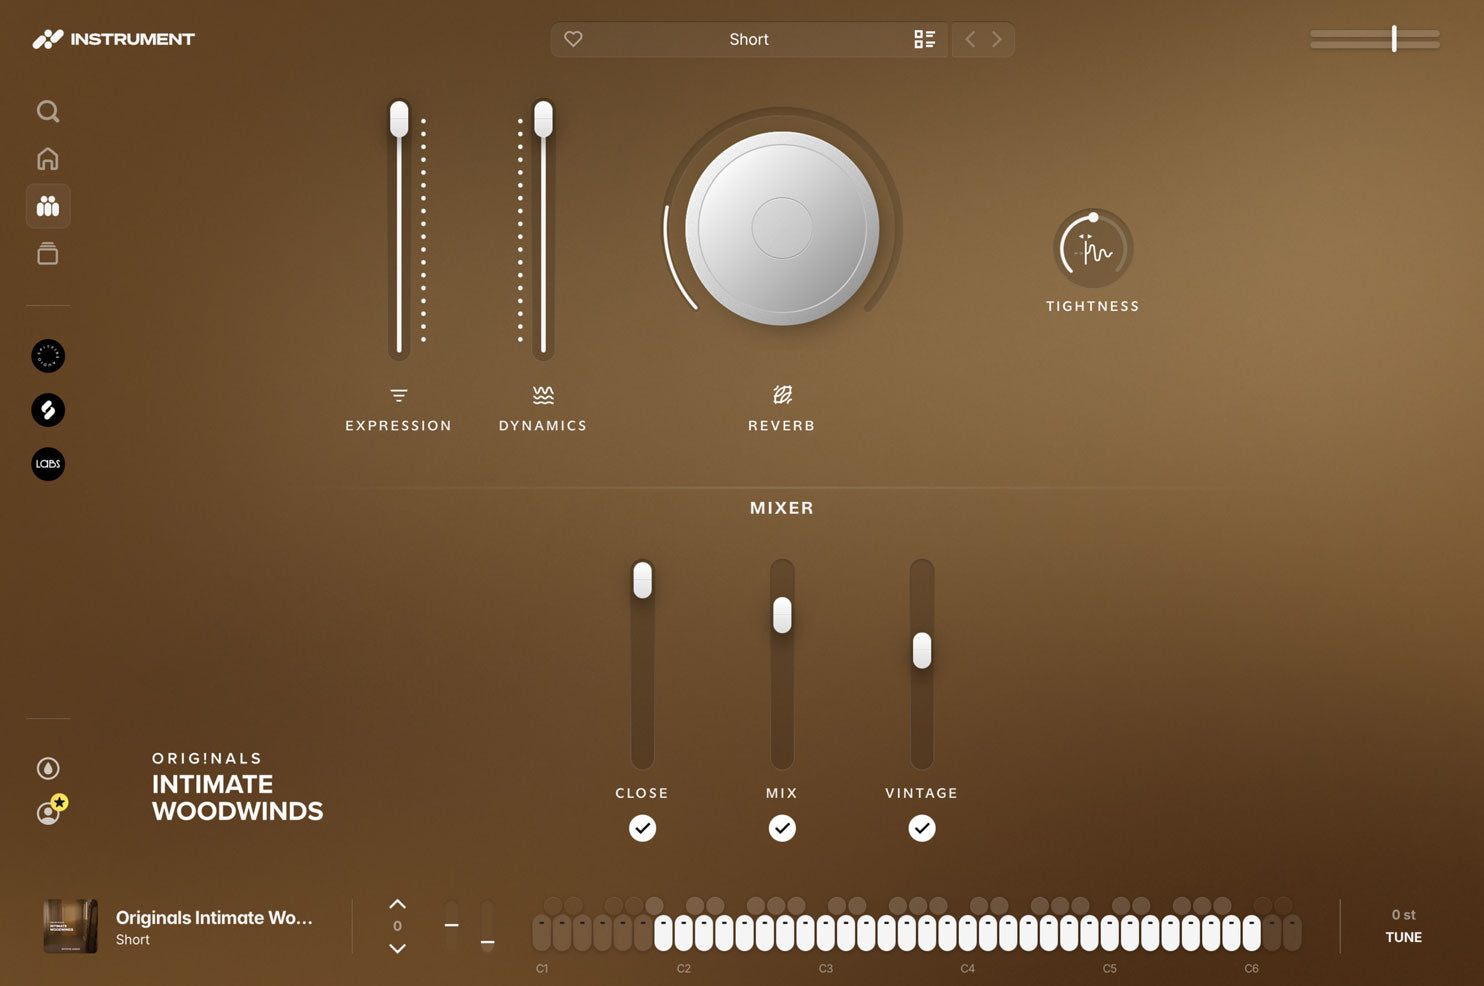This screenshot has height=986, width=1484.
Task: Click the CLOSE mixer label
Action: coord(642,793)
